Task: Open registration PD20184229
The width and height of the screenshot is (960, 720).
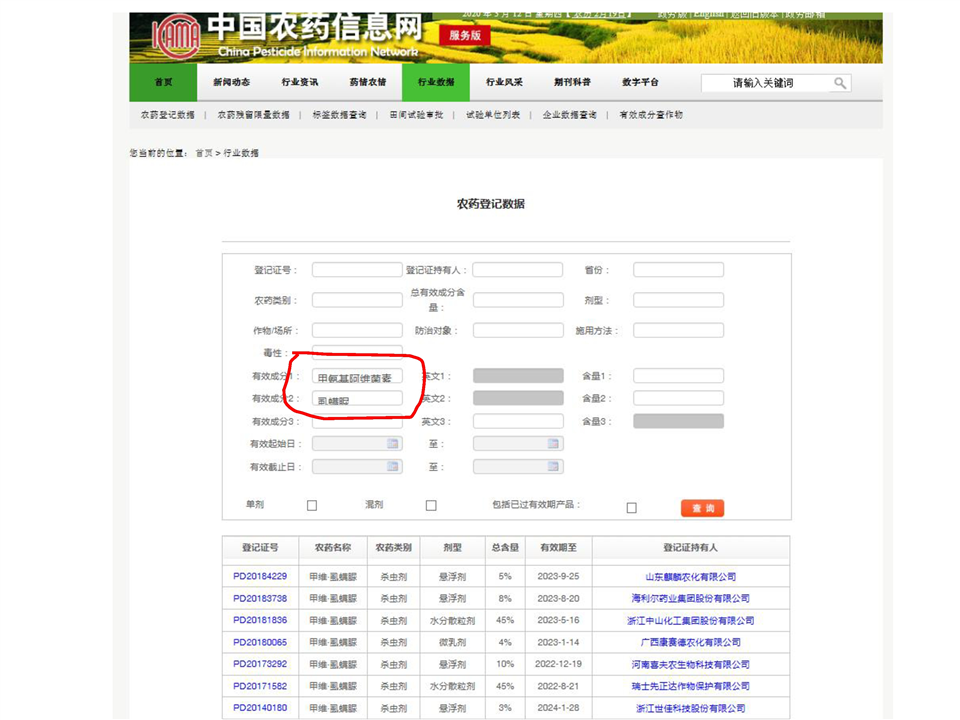Action: pos(260,576)
